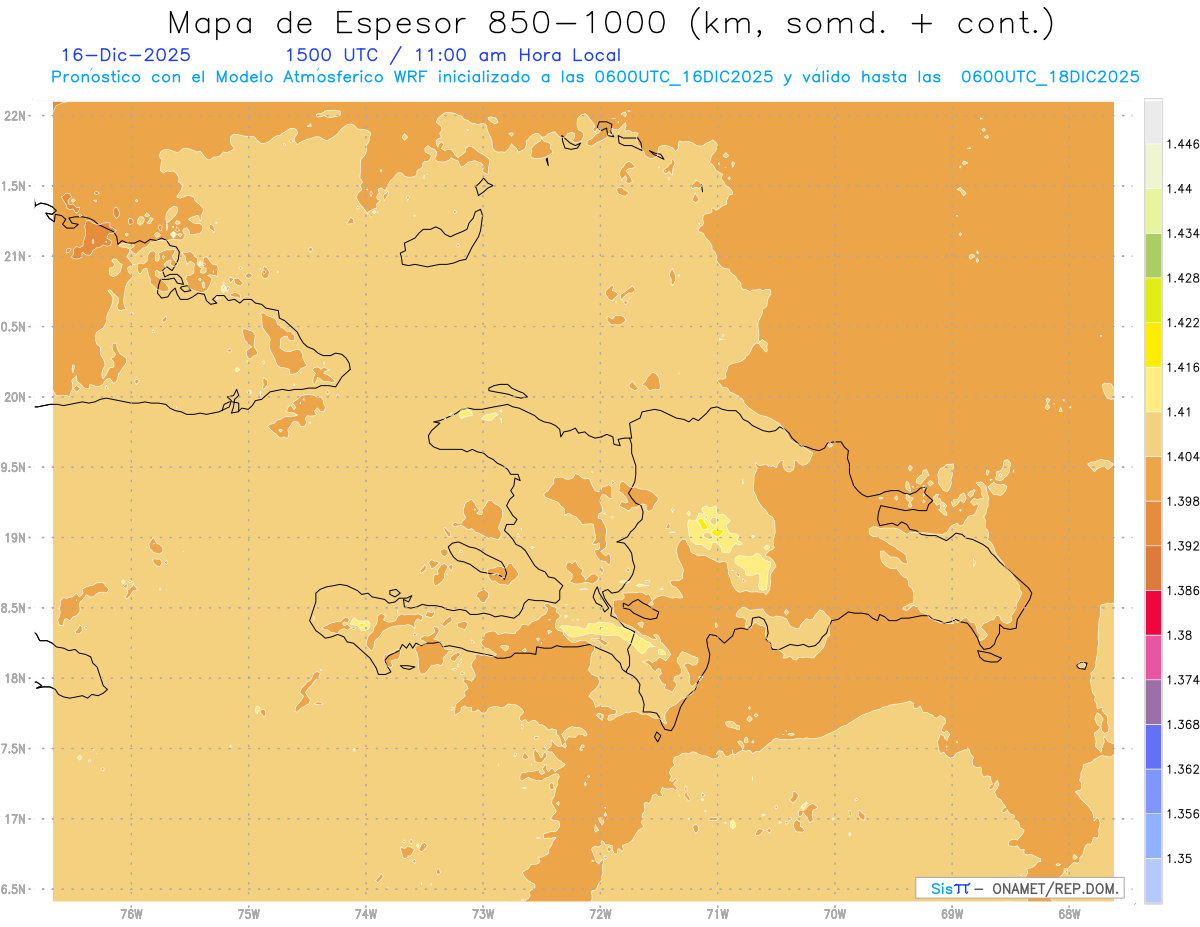The width and height of the screenshot is (1200, 927).
Task: Click the bright yellow legend segment above 1.416
Action: [x=1153, y=344]
